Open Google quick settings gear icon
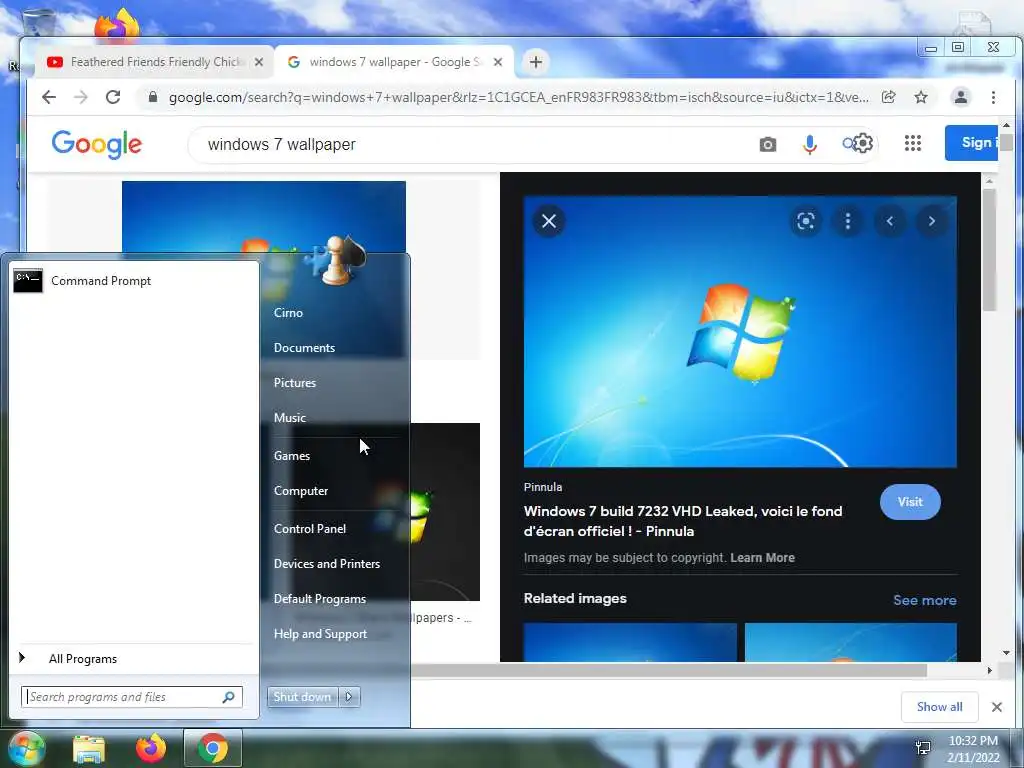 pos(863,143)
